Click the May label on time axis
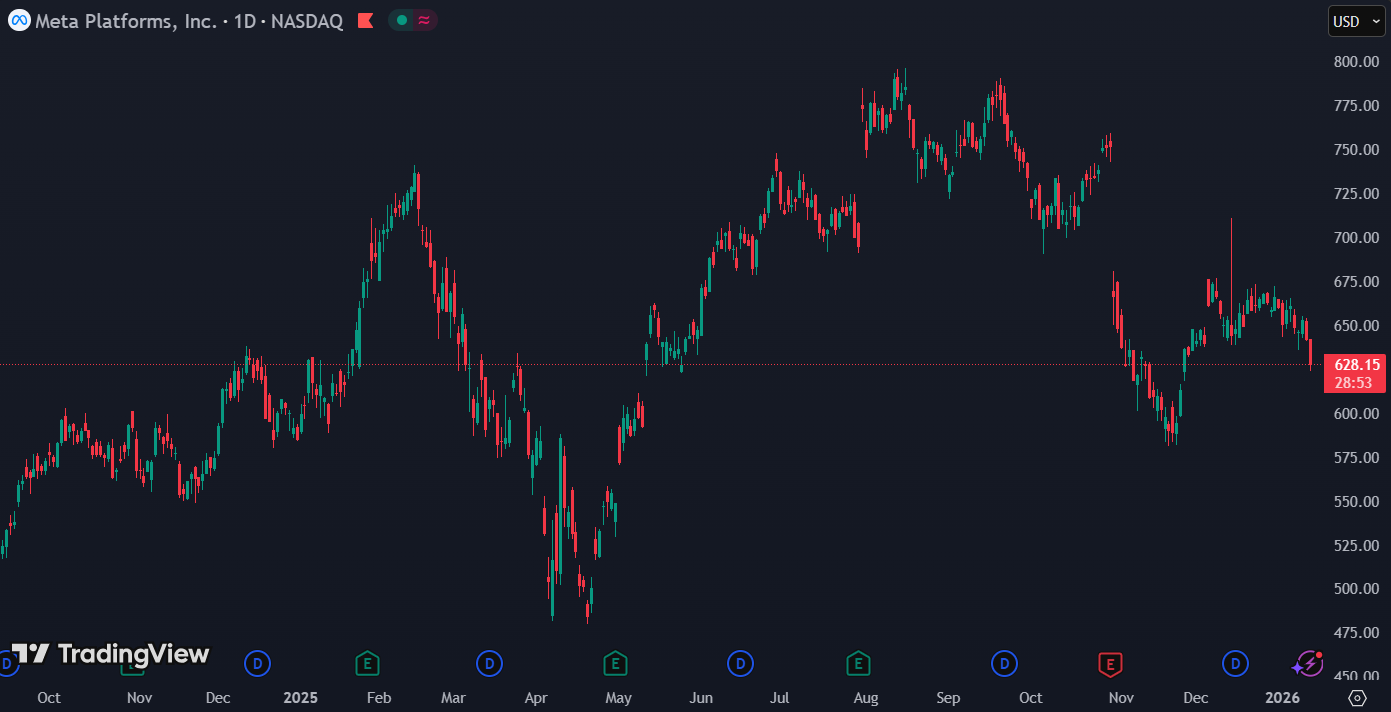 [619, 698]
